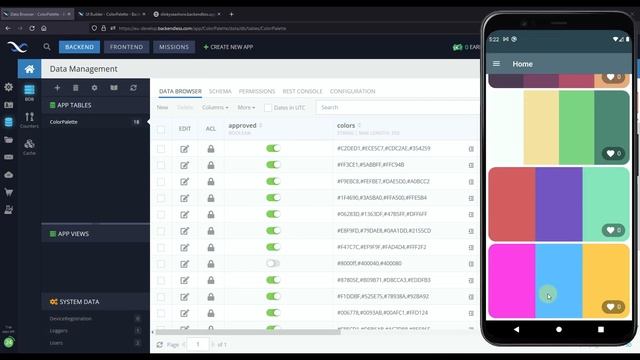Open the documentation book icon
Viewport: 640px width, 360px height.
pyautogui.click(x=114, y=88)
